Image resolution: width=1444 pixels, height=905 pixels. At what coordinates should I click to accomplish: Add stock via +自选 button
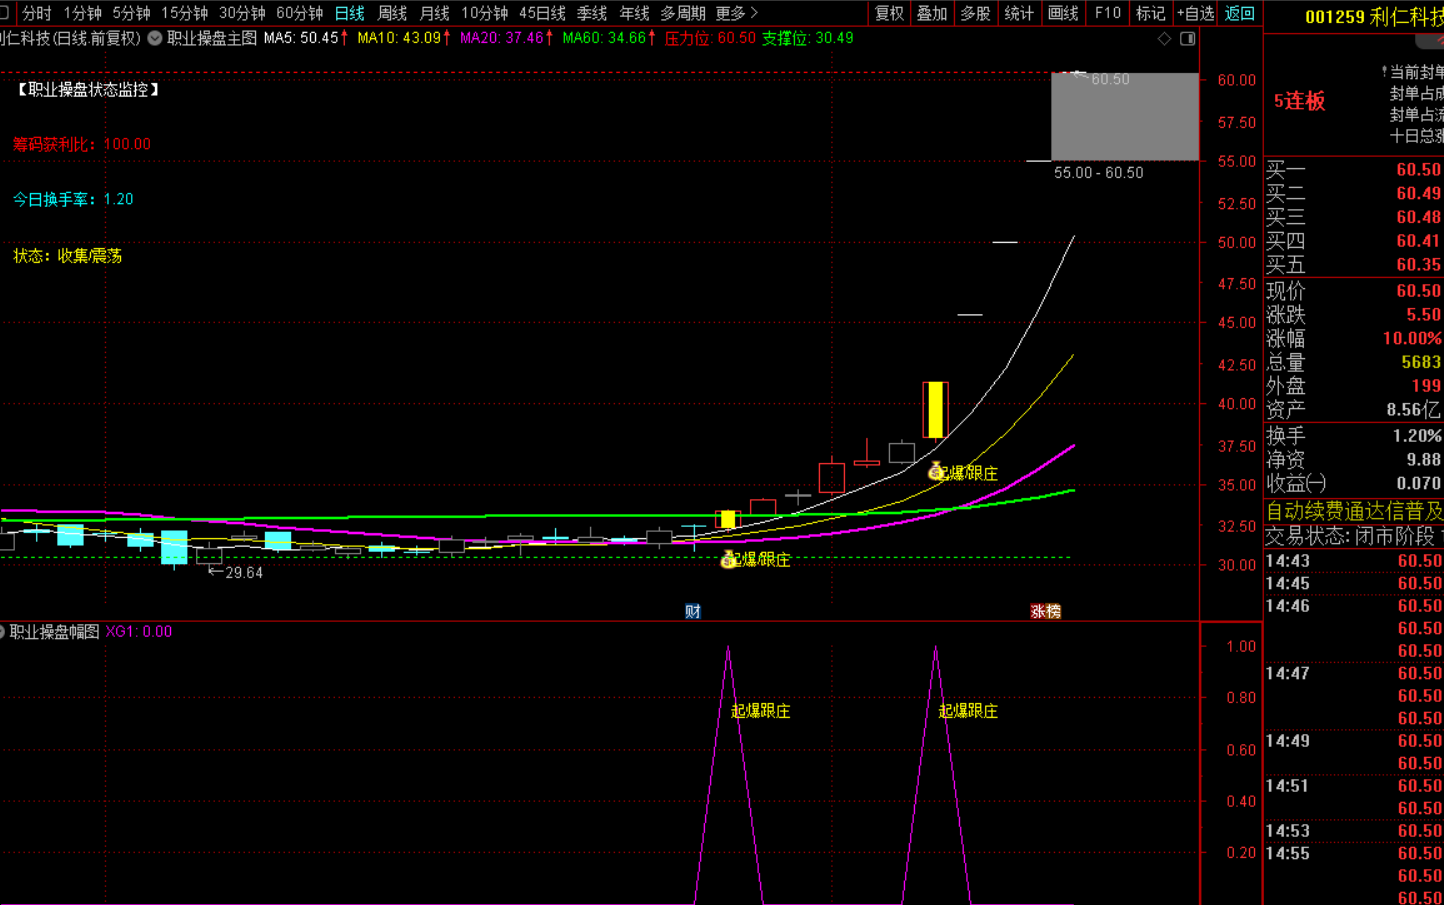click(1195, 13)
